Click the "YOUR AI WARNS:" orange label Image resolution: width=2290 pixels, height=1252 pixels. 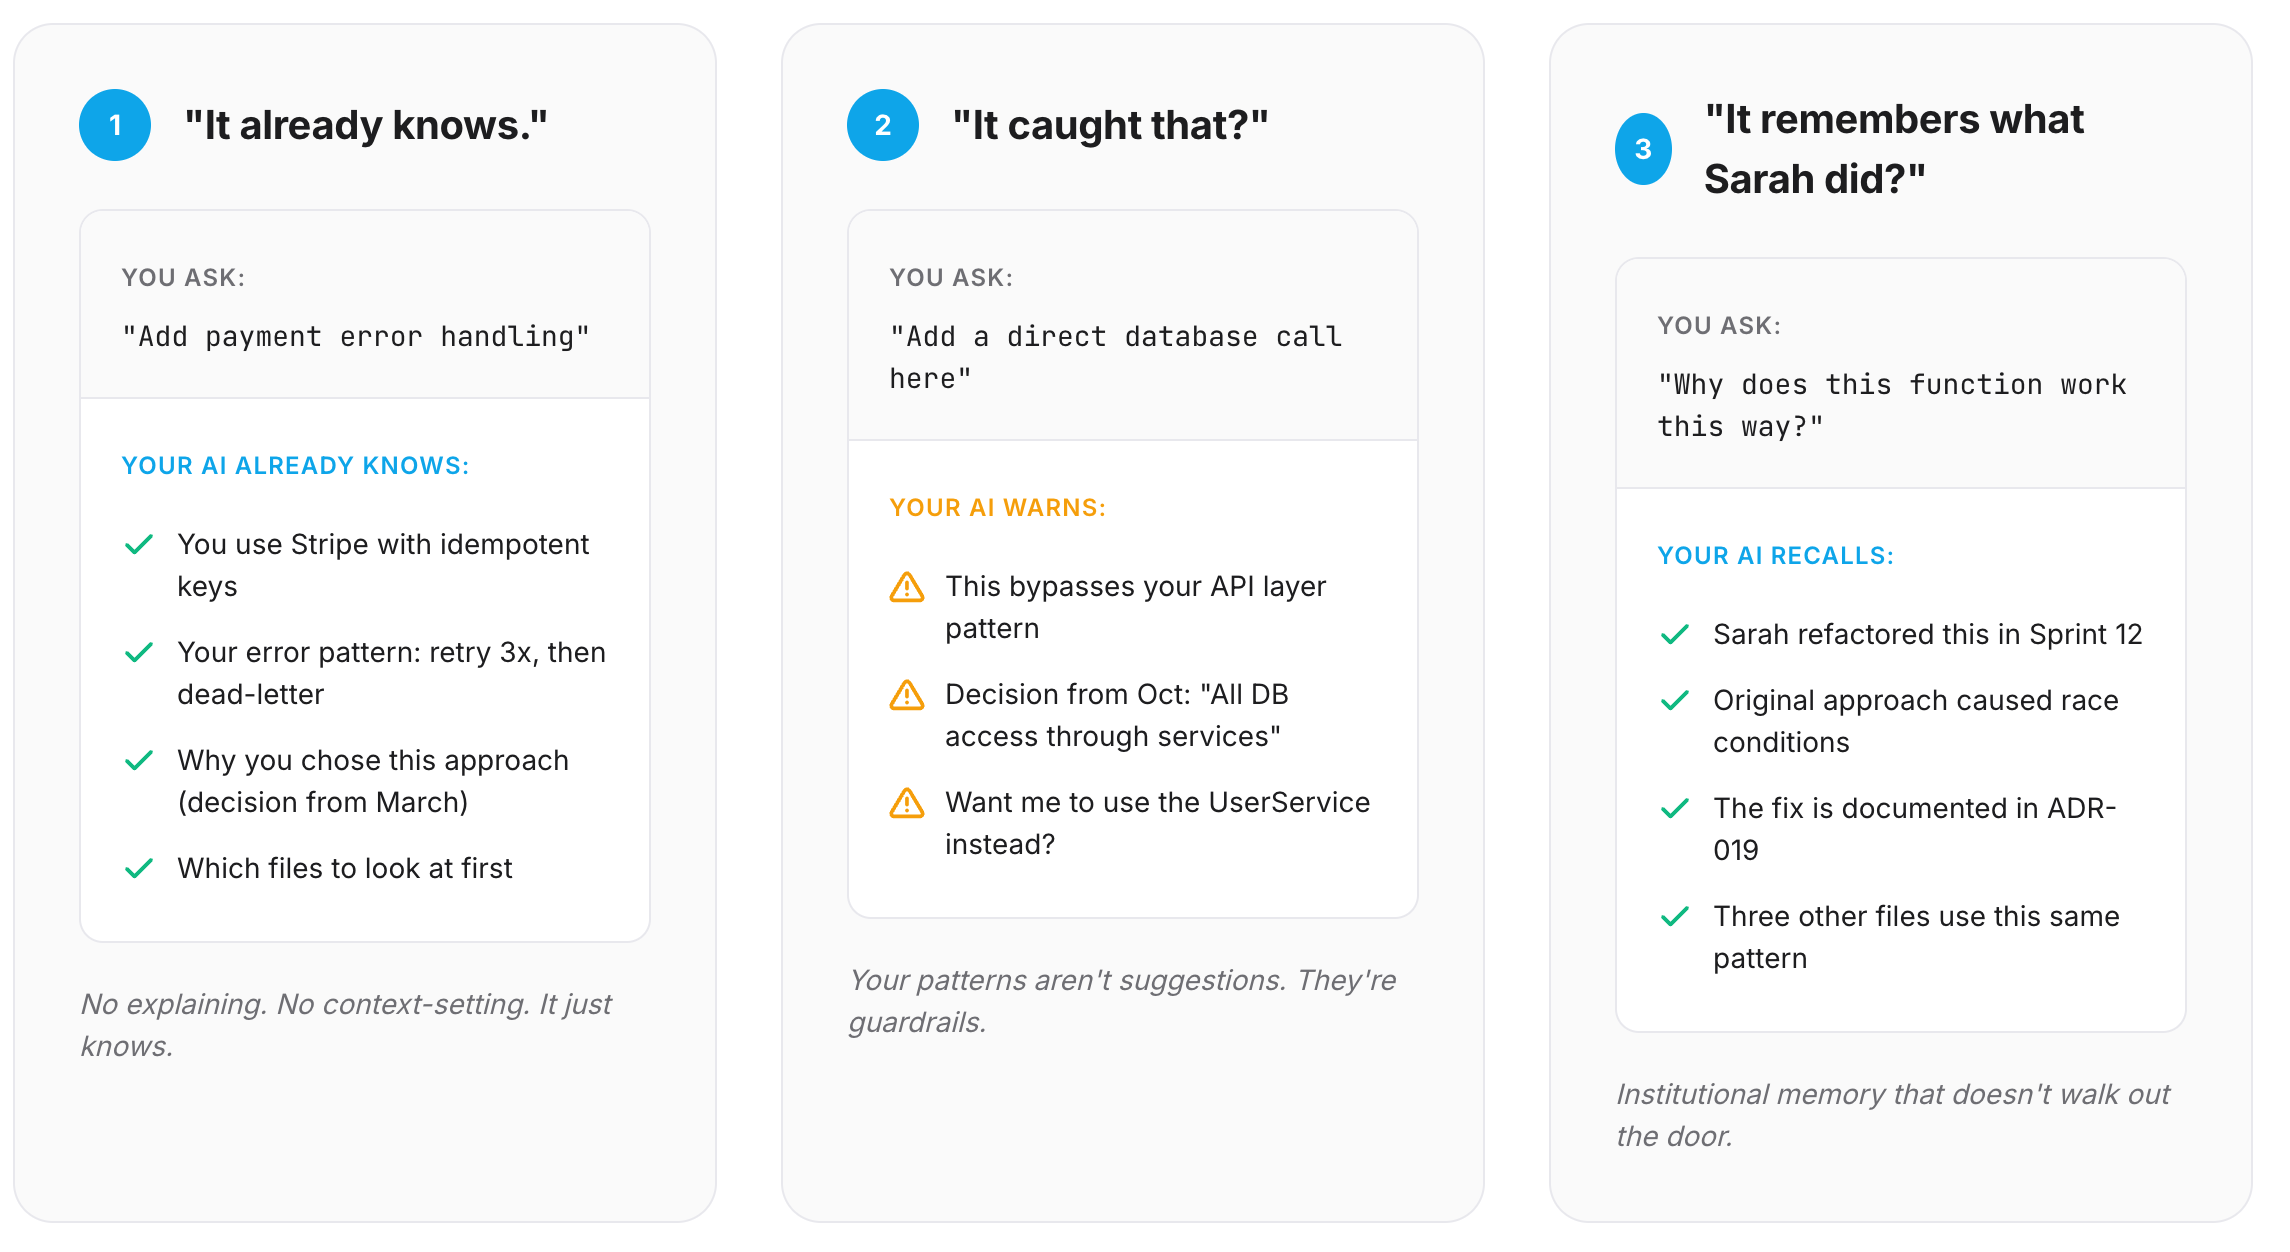(x=998, y=508)
